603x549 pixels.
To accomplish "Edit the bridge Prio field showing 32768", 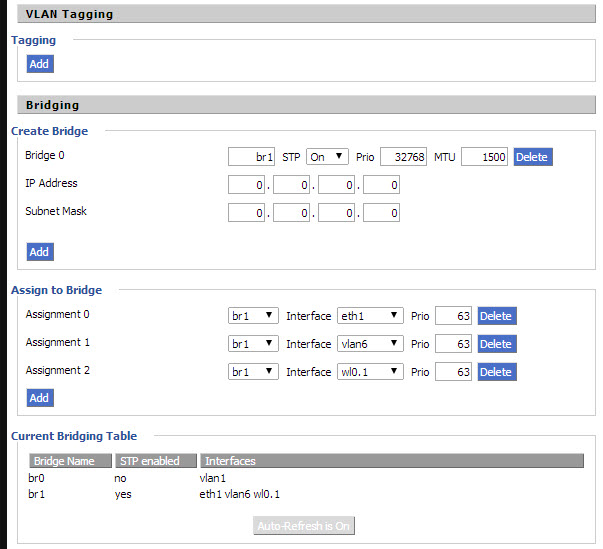I will point(403,157).
